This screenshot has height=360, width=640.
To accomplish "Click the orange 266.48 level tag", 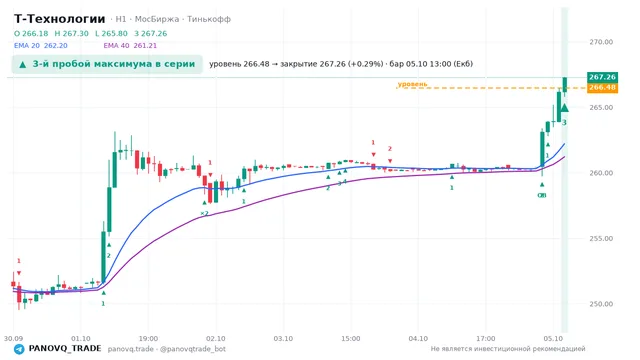I will tap(602, 88).
